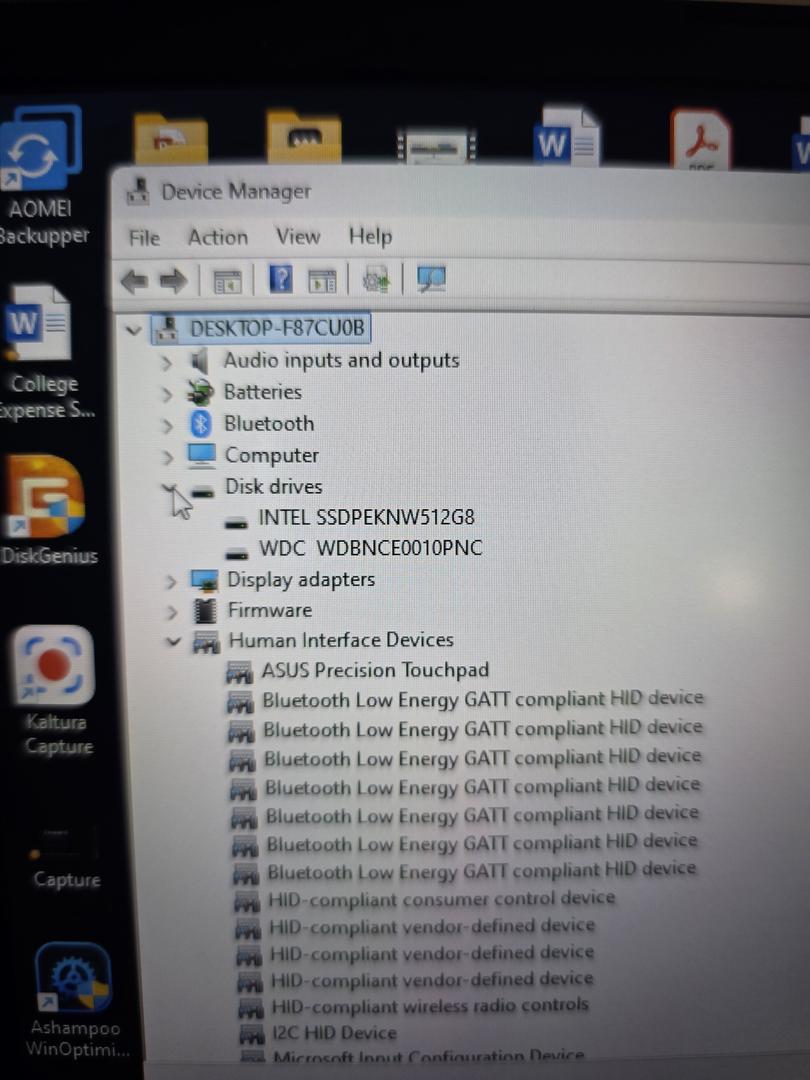Click the I2C HID Device icon
Image resolution: width=810 pixels, height=1080 pixels.
click(x=251, y=1034)
